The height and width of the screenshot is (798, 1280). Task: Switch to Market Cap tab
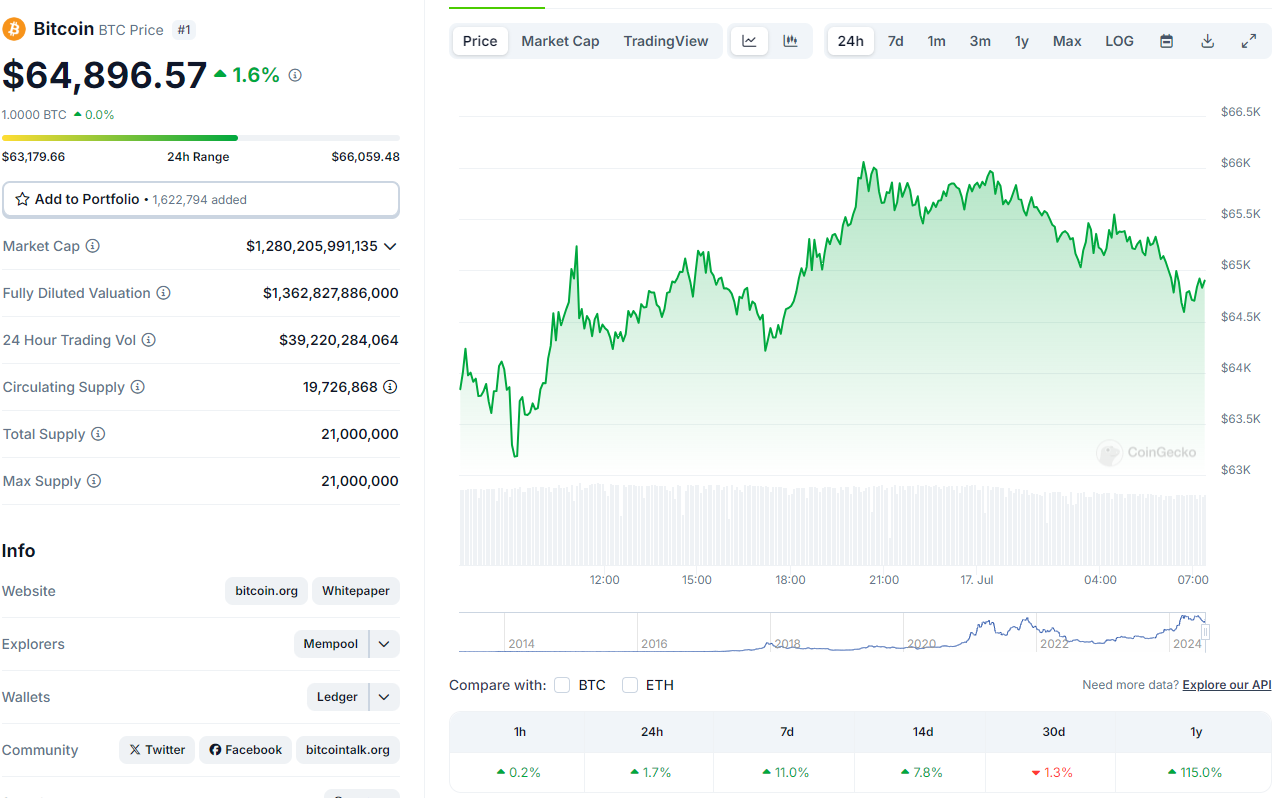[560, 41]
